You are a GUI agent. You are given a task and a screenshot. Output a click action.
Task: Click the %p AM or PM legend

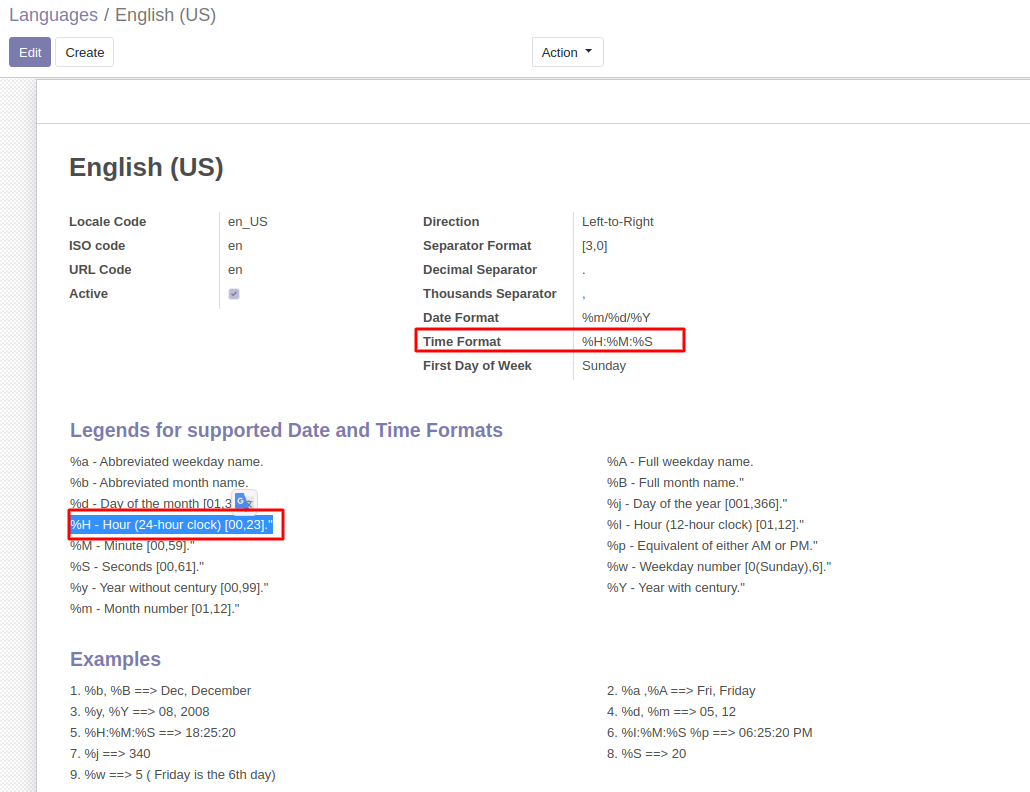712,546
